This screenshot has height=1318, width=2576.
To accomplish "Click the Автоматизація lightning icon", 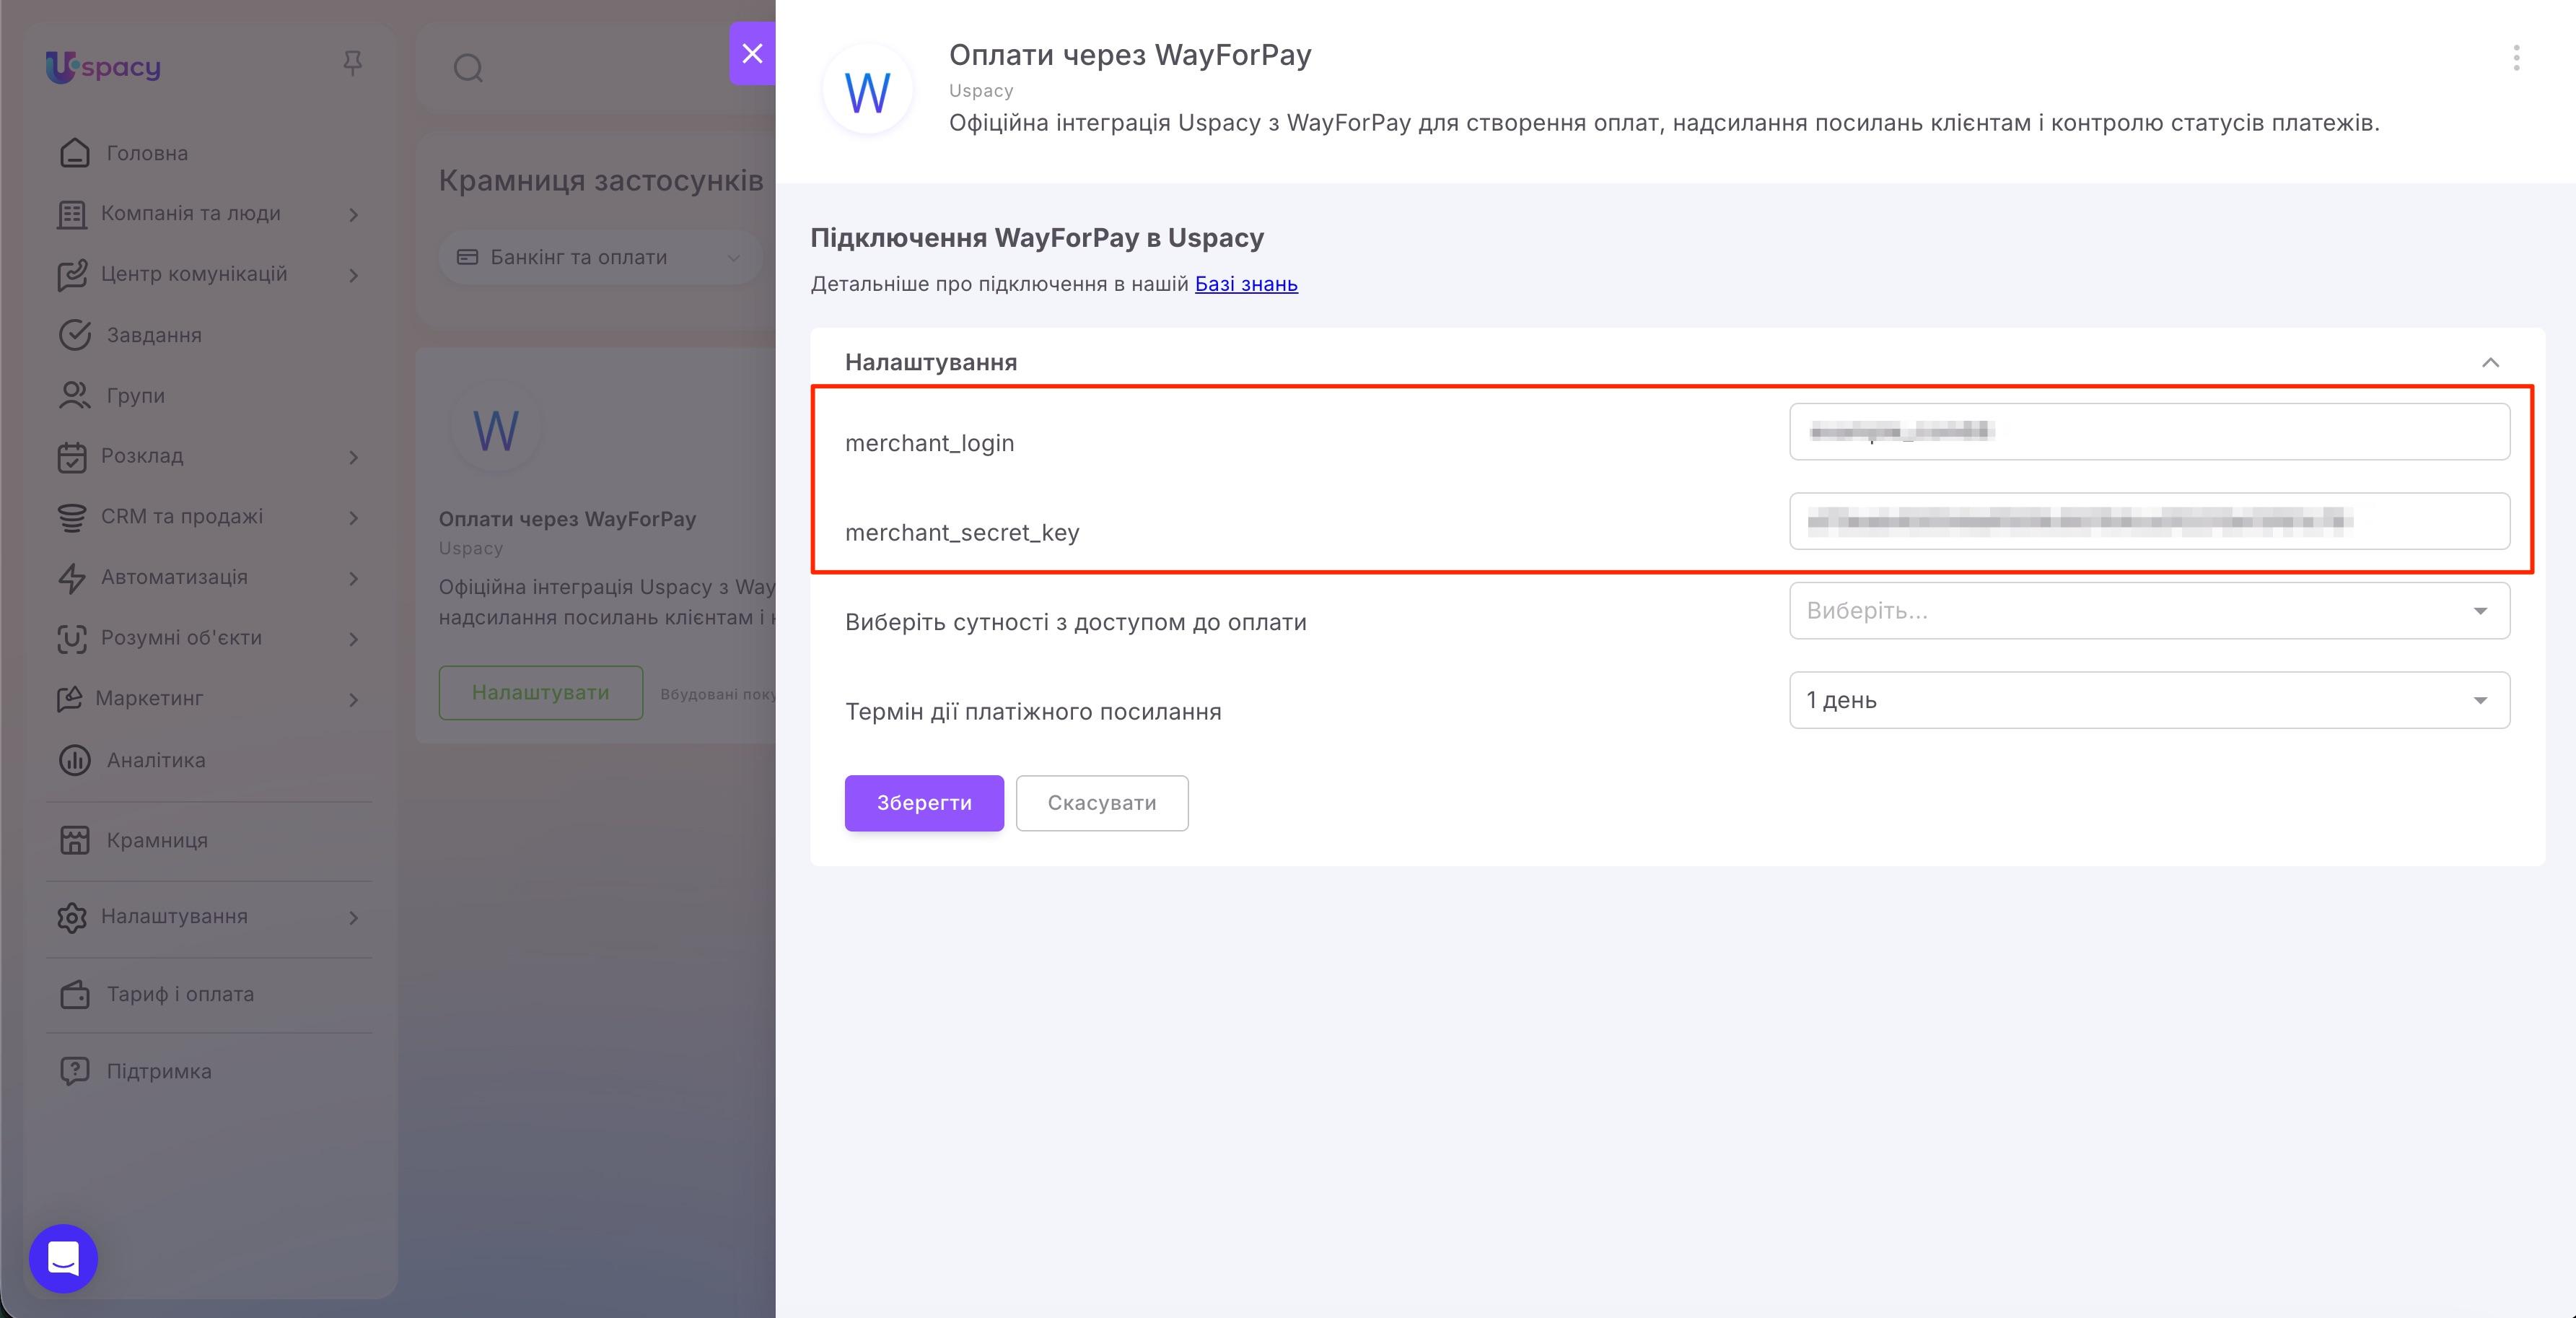I will tap(71, 578).
